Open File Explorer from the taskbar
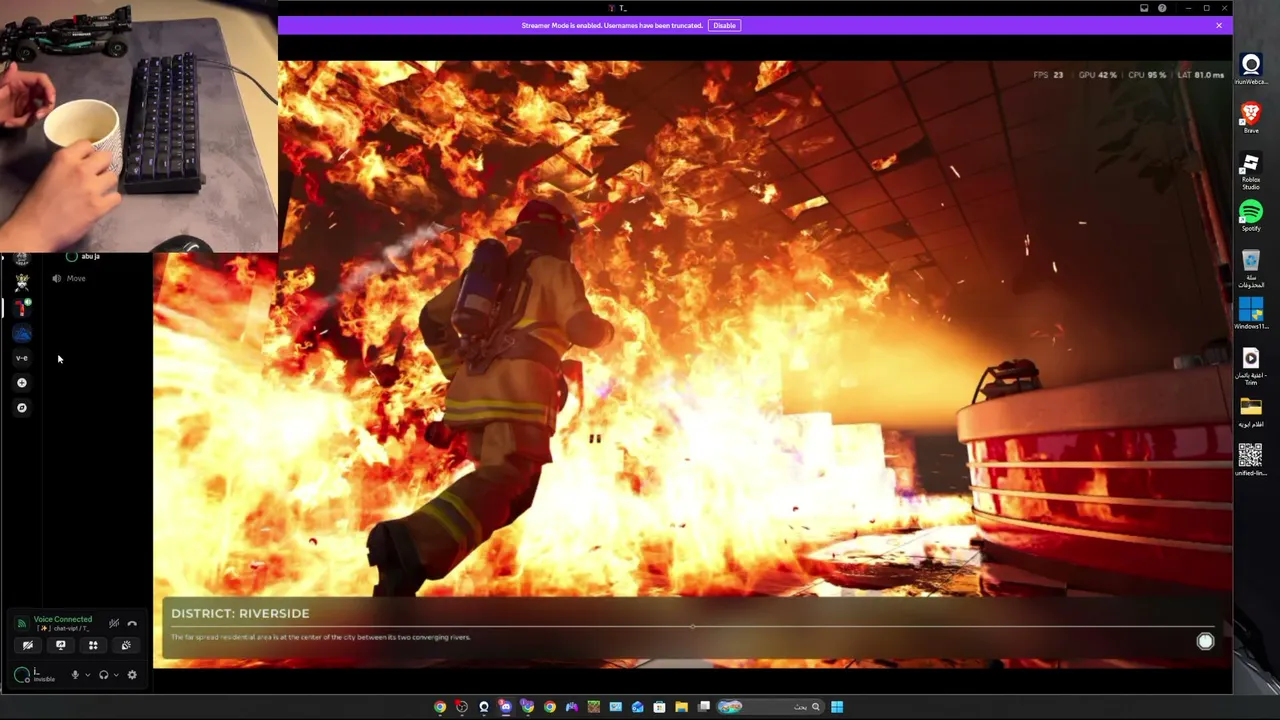This screenshot has width=1280, height=720. 682,707
